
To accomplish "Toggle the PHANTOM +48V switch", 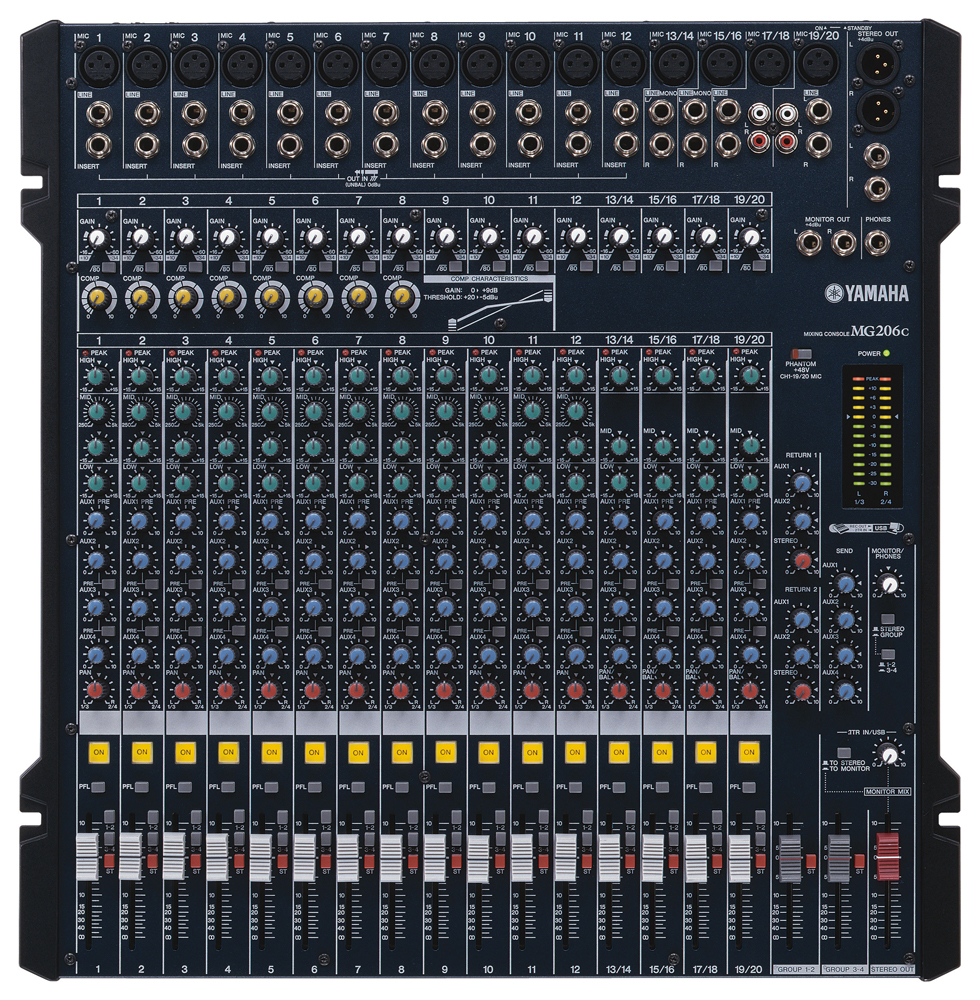I will (x=801, y=354).
